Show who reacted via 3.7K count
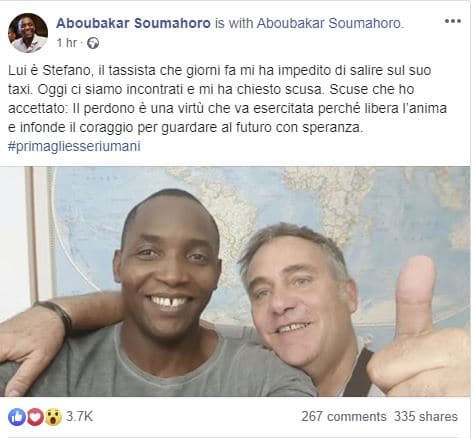Viewport: 474px width, 439px height. pos(79,417)
